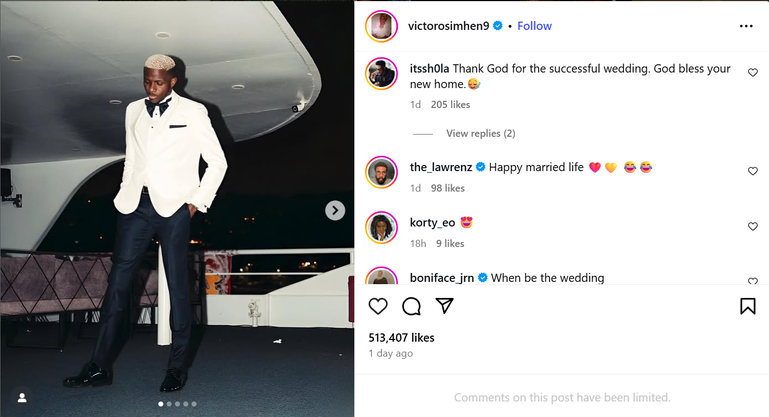The image size is (769, 417).
Task: Open the three-dot more options menu
Action: 746,26
